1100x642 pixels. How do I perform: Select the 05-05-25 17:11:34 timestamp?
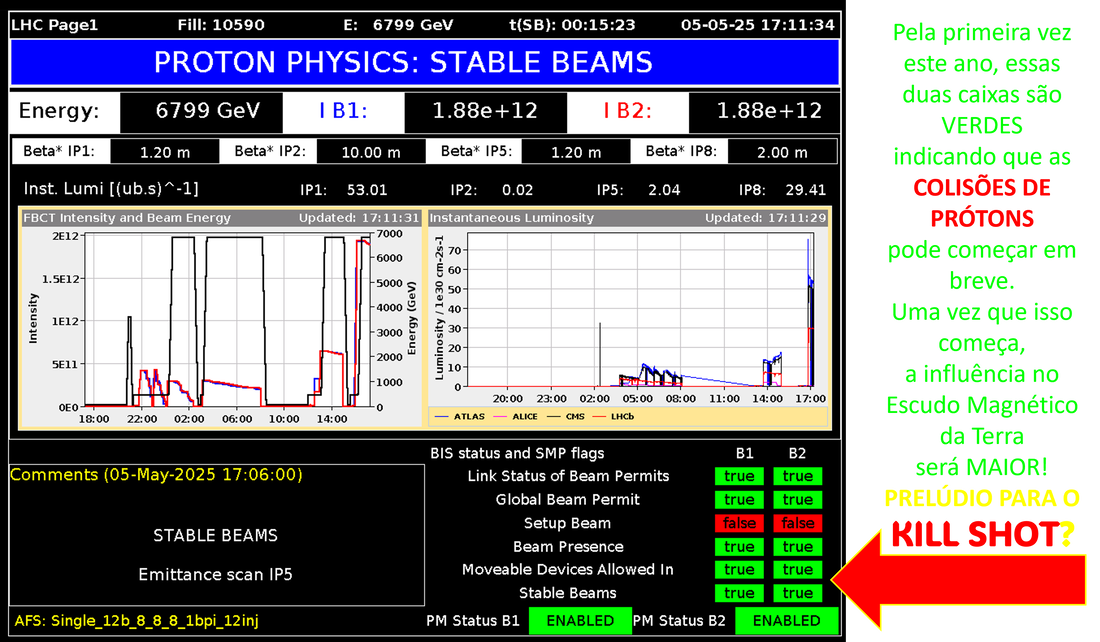point(758,25)
